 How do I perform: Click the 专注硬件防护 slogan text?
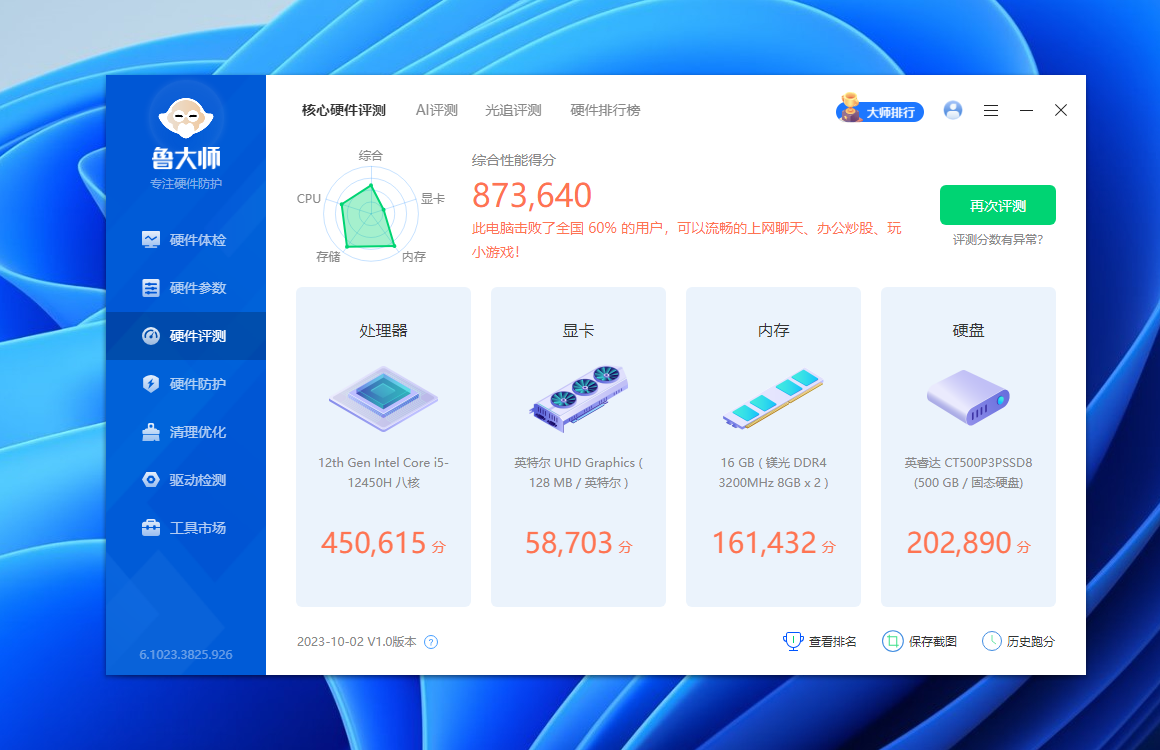[x=186, y=183]
